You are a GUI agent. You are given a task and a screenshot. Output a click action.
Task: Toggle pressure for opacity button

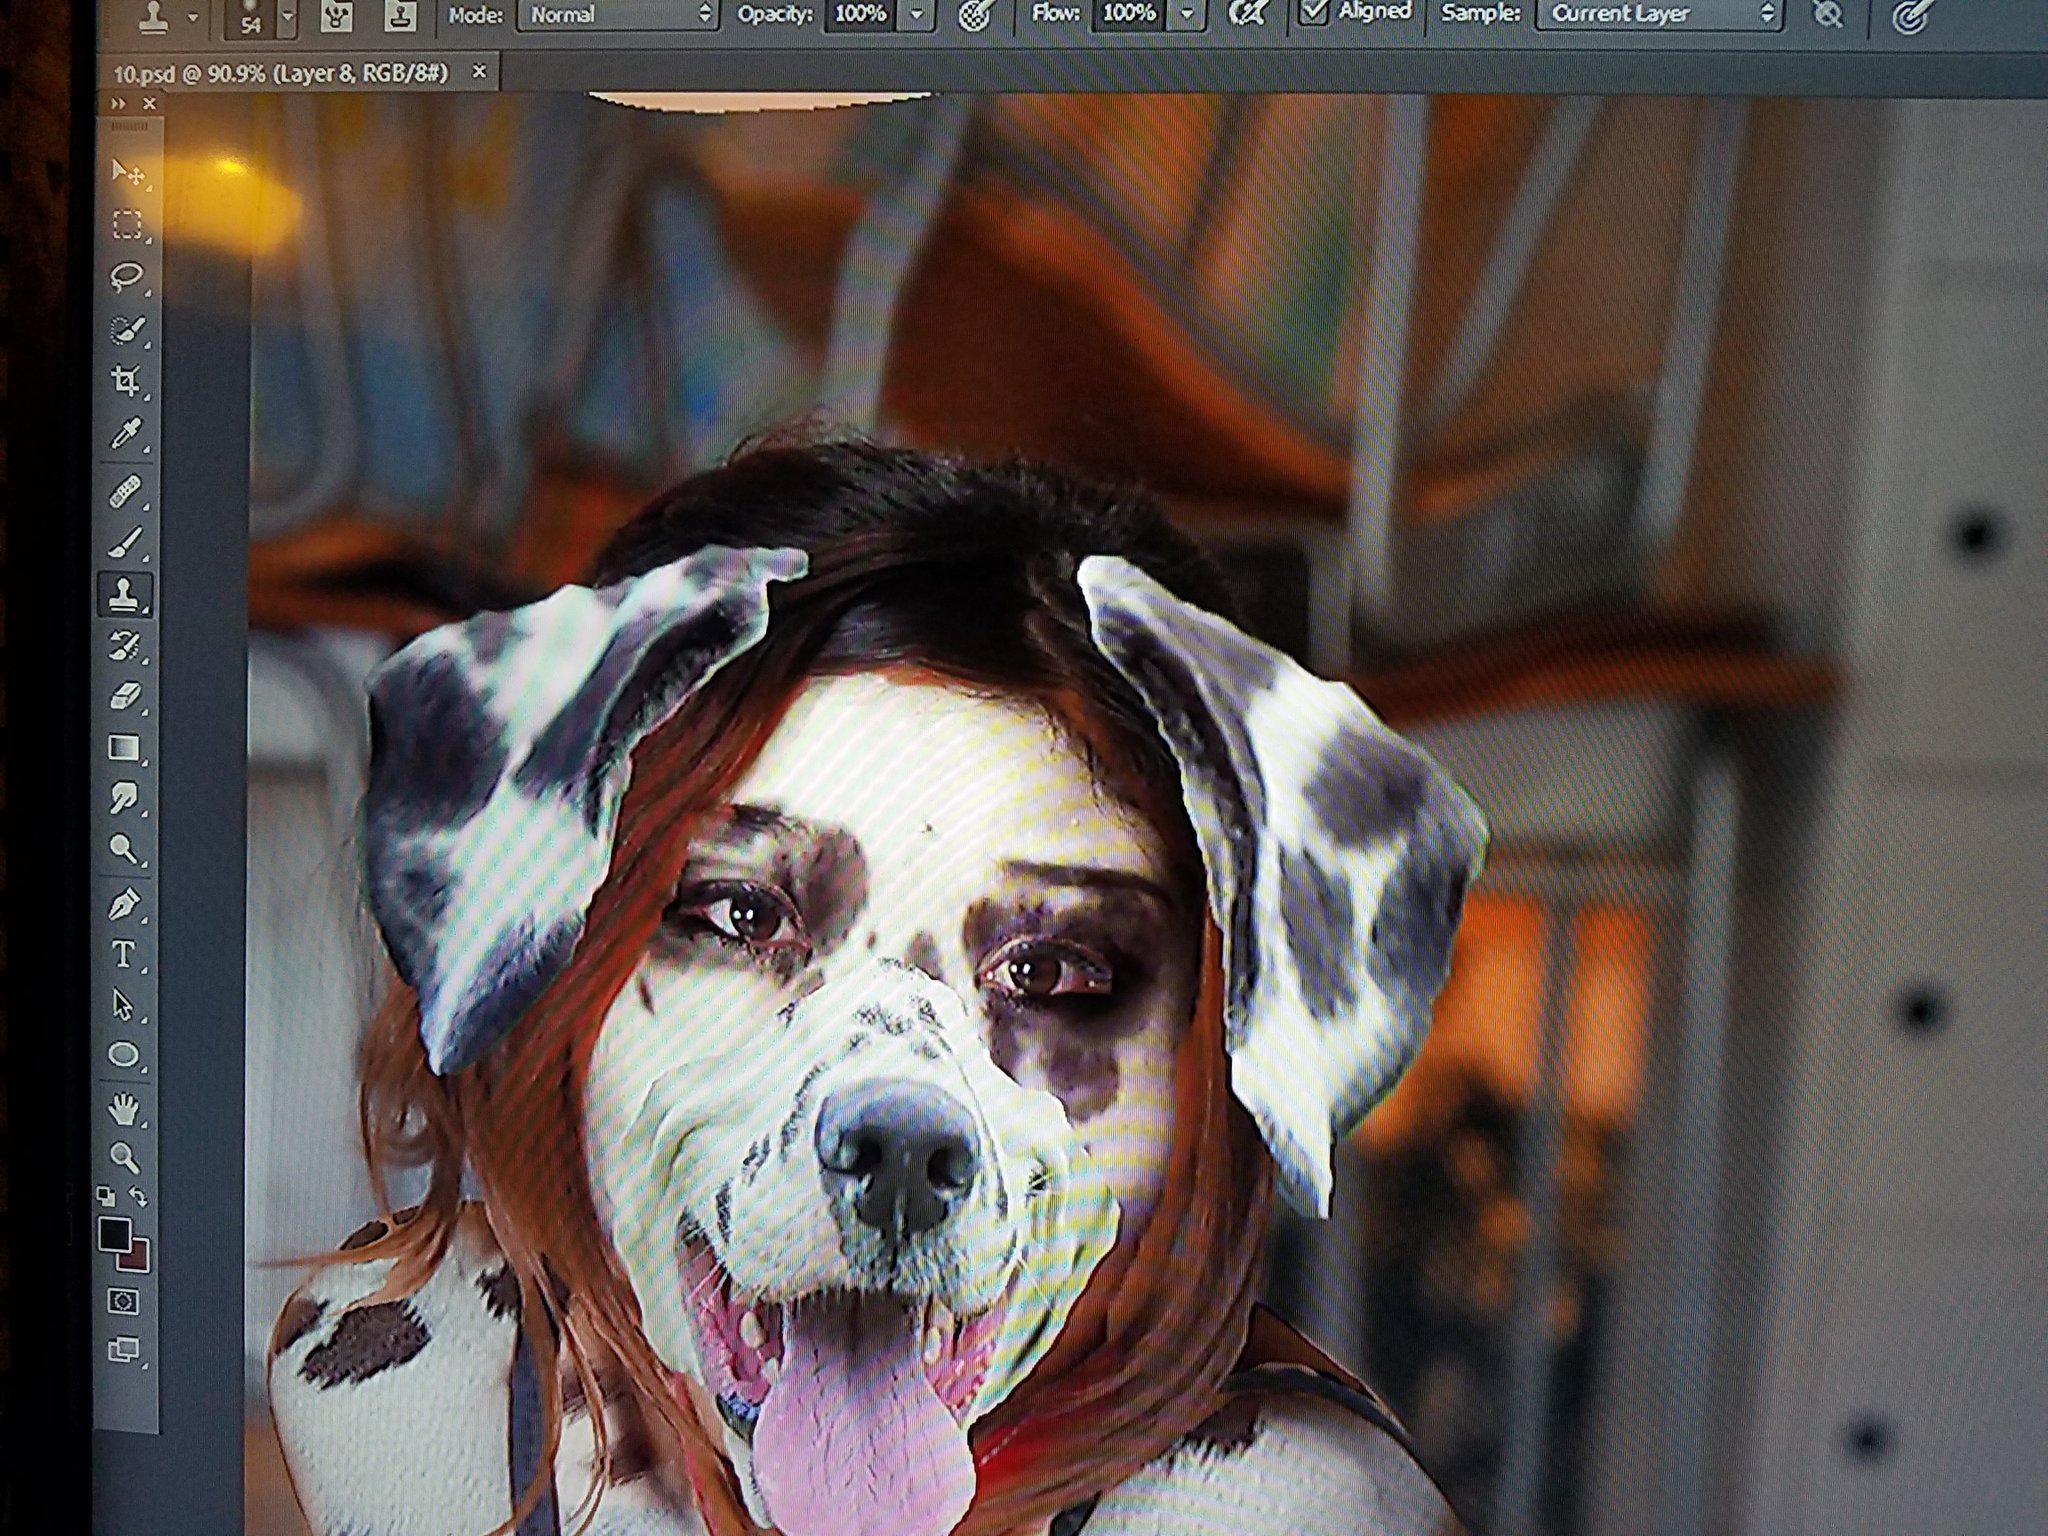(975, 15)
